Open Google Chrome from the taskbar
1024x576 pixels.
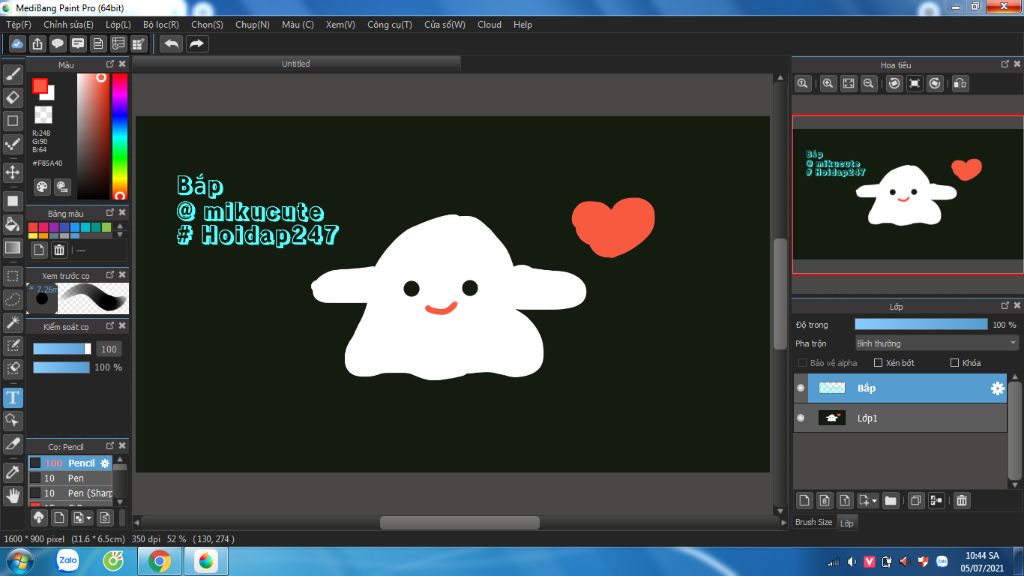click(159, 562)
